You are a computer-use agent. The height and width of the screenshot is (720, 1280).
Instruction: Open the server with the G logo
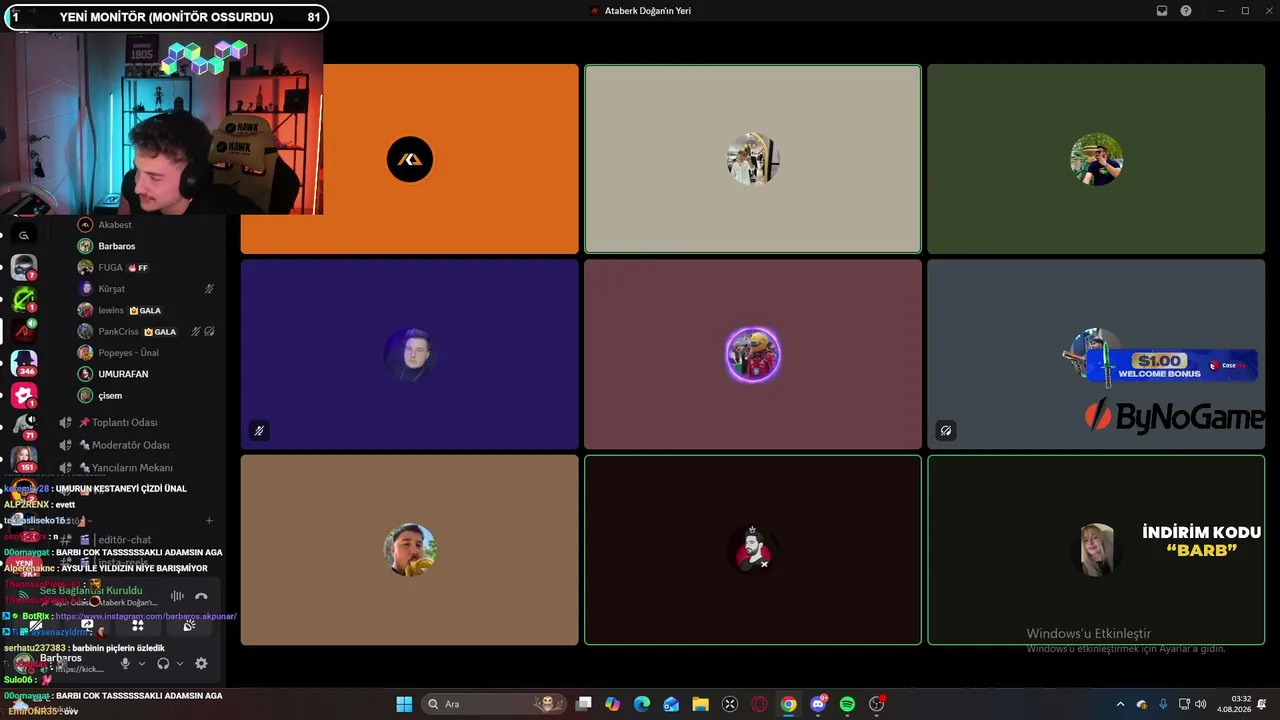point(24,235)
